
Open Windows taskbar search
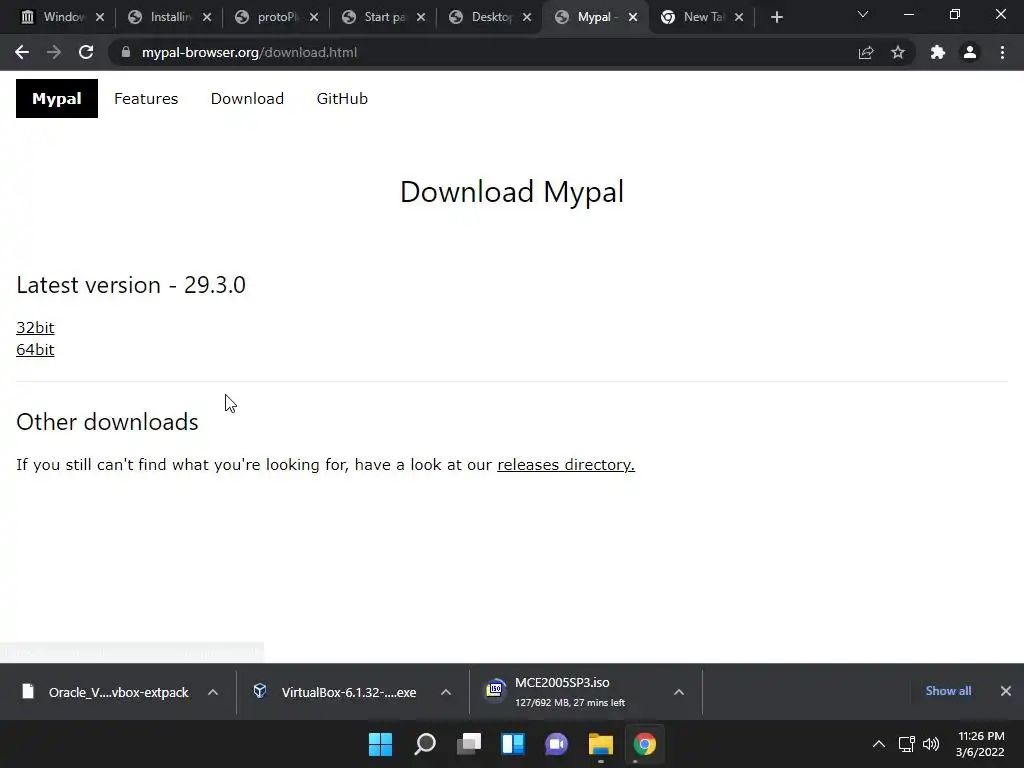point(425,744)
